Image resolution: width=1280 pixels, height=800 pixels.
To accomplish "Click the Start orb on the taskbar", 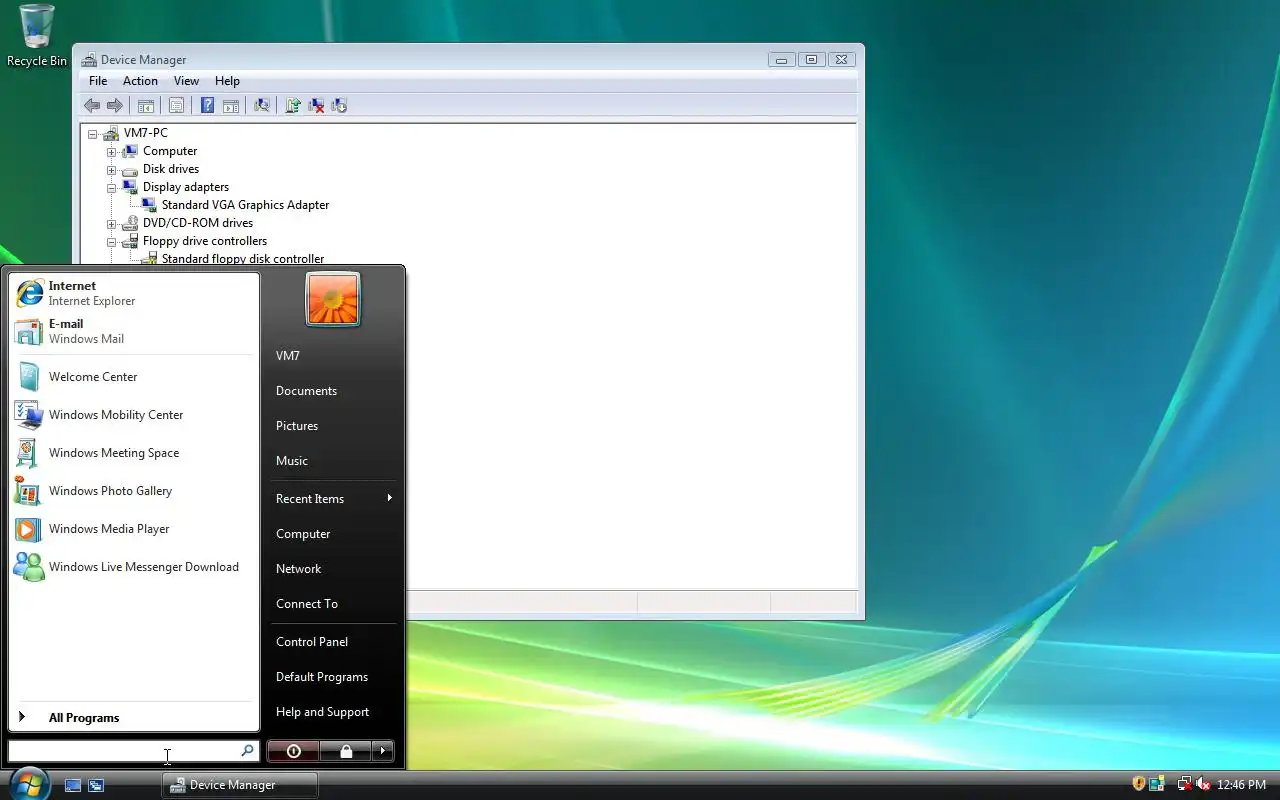I will pyautogui.click(x=27, y=783).
